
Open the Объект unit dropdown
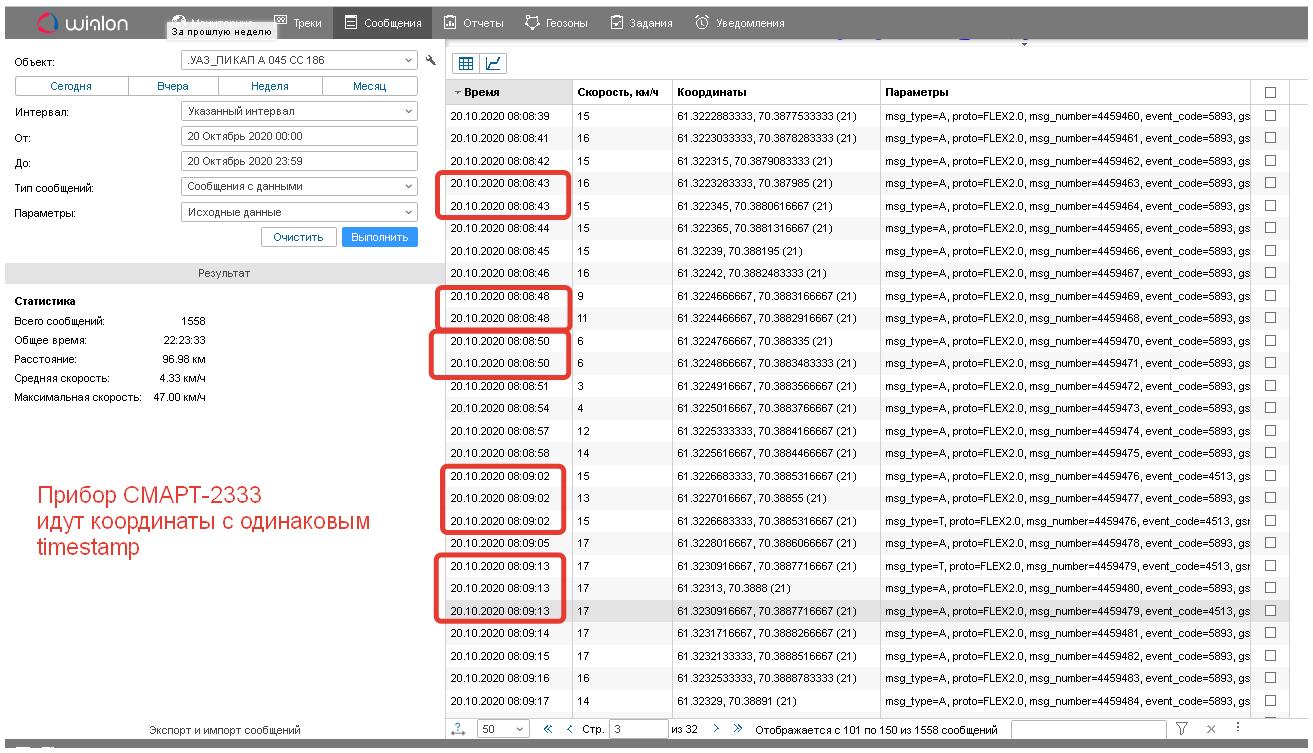[x=299, y=61]
